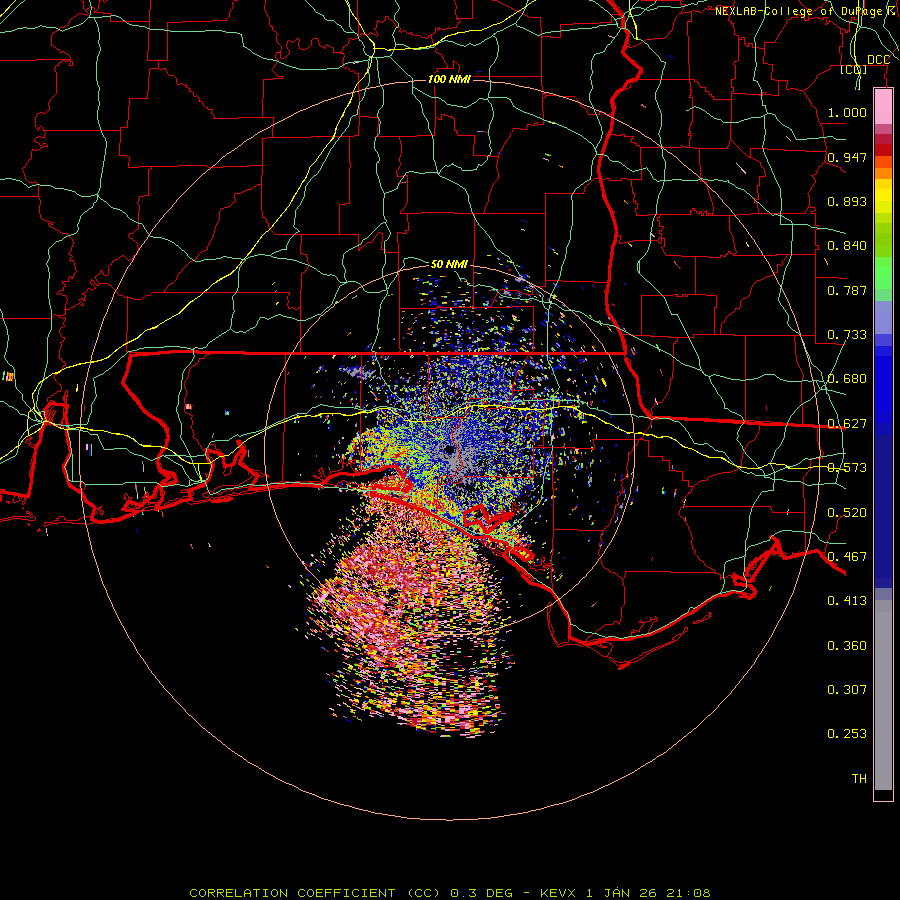Click the 0.680 color scale value
This screenshot has width=900, height=900.
click(x=847, y=379)
